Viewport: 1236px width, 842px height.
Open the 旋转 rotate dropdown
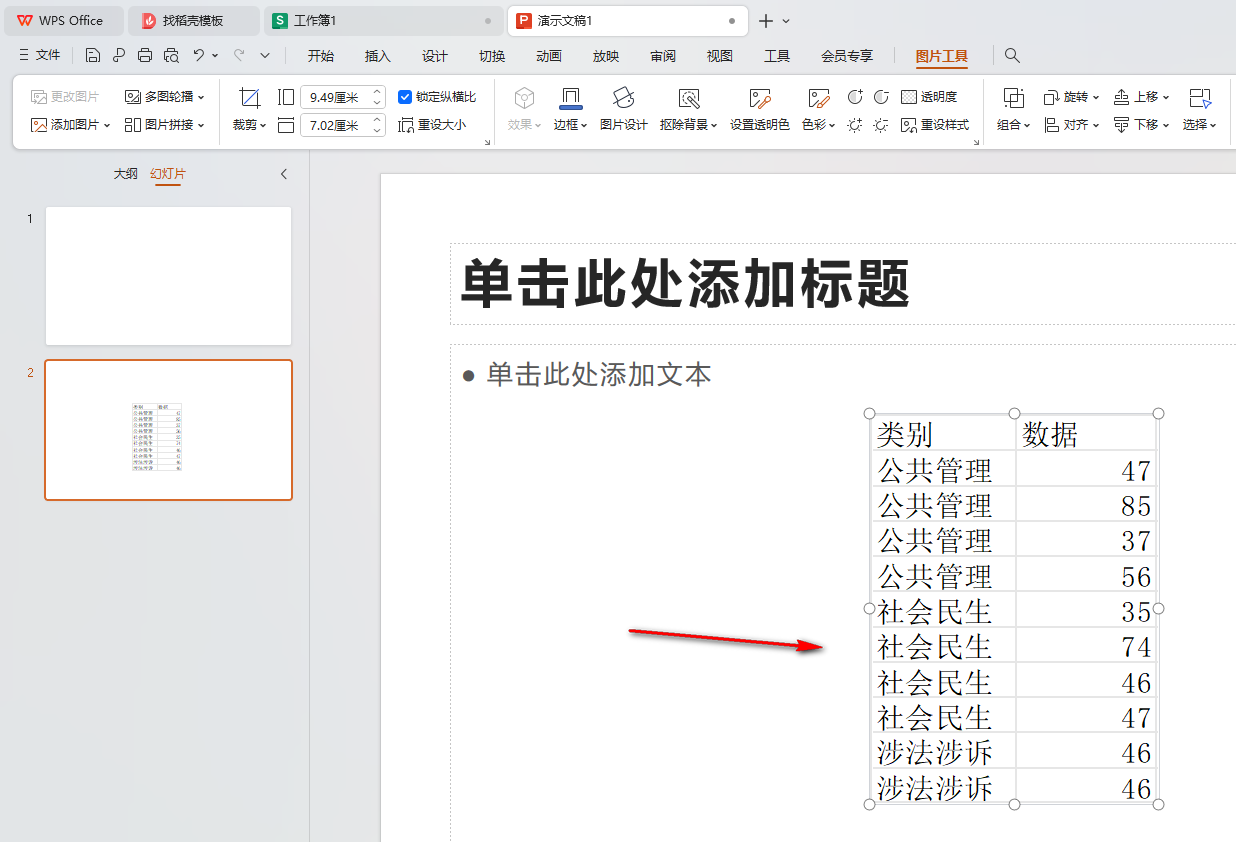(1071, 97)
